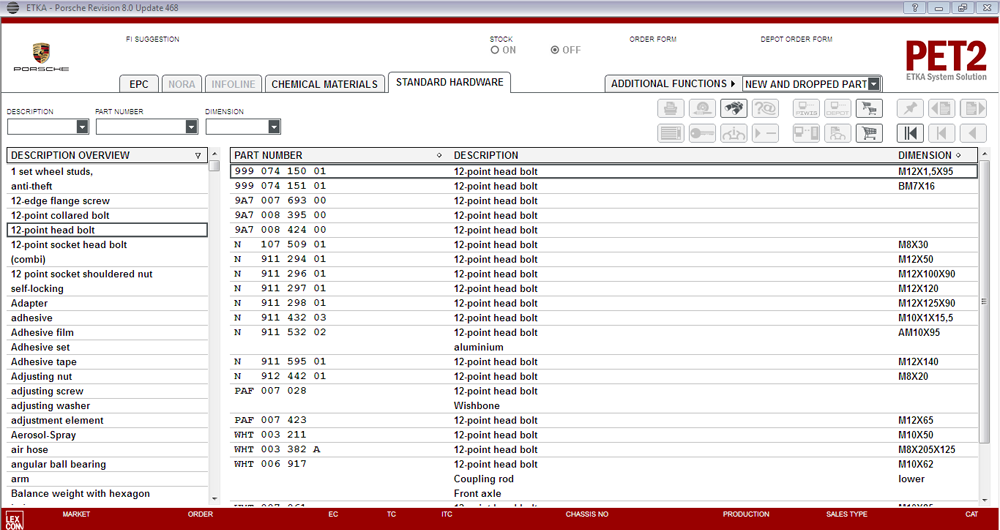
Task: Select part number N 911 432 03
Action: coord(280,318)
